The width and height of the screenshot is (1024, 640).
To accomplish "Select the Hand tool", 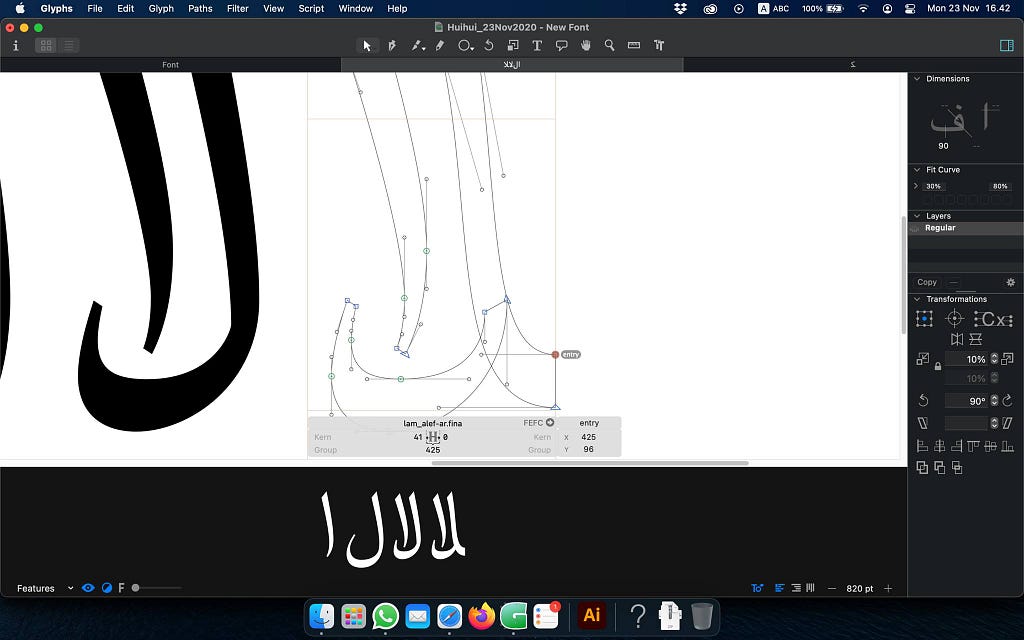I will pyautogui.click(x=586, y=45).
